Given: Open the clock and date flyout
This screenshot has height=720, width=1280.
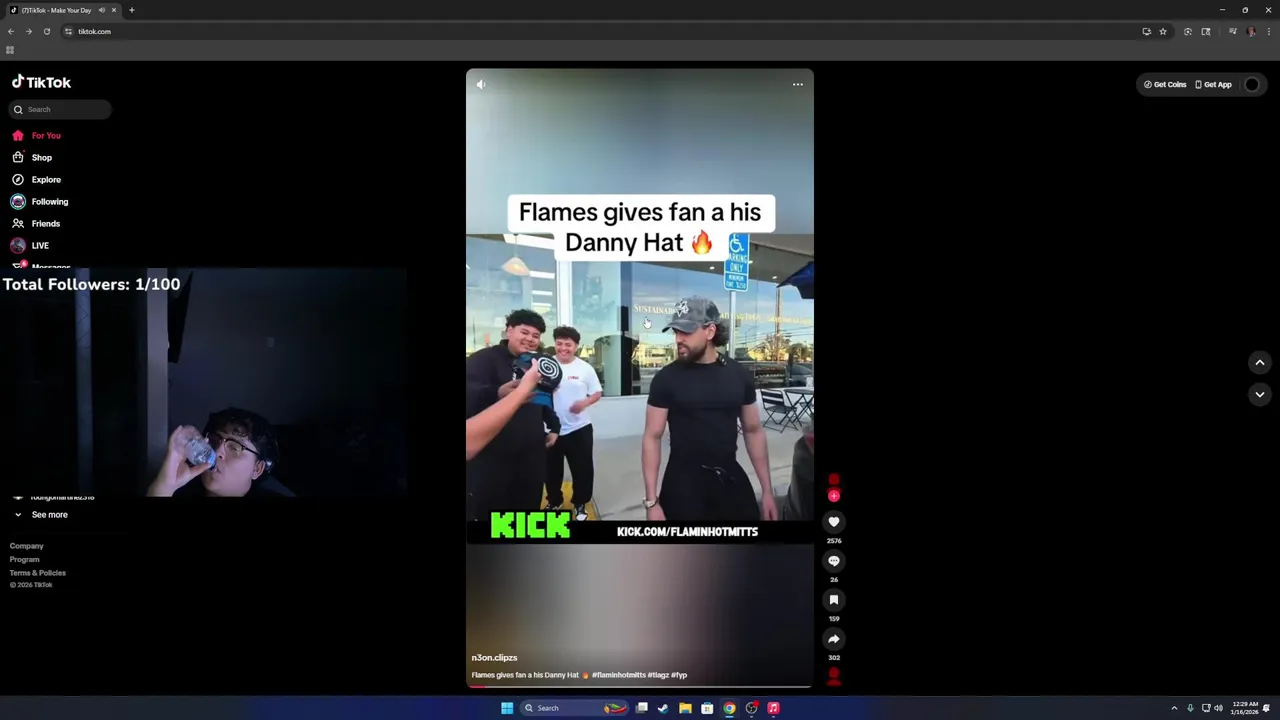Looking at the screenshot, I should (x=1245, y=708).
